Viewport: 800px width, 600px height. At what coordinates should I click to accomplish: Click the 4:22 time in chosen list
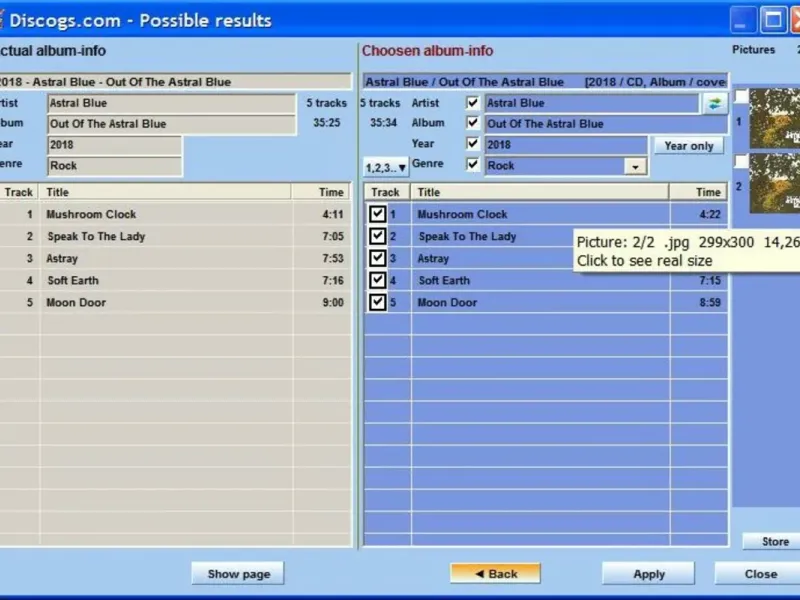tap(710, 214)
